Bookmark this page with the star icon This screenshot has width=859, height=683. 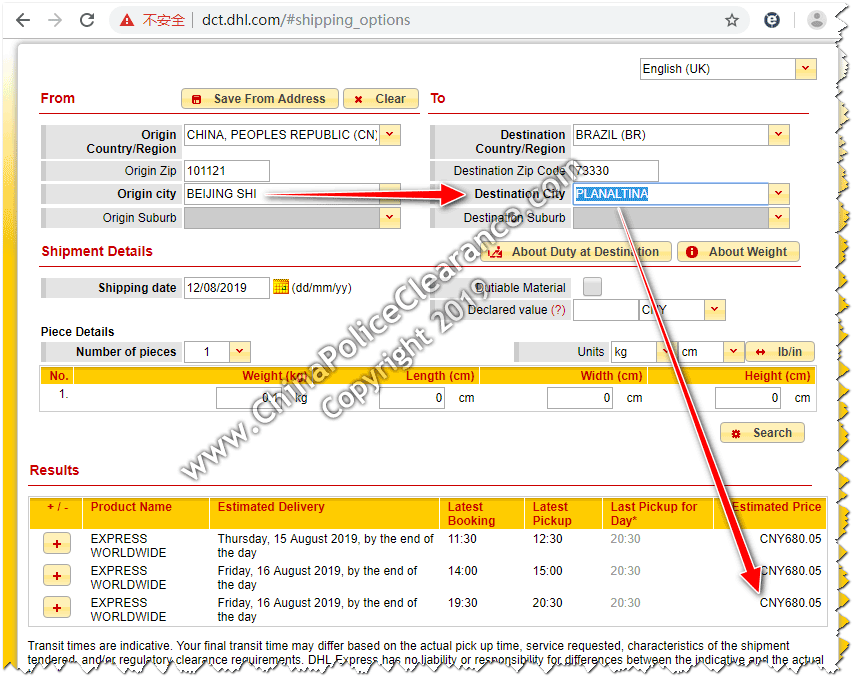pyautogui.click(x=732, y=21)
